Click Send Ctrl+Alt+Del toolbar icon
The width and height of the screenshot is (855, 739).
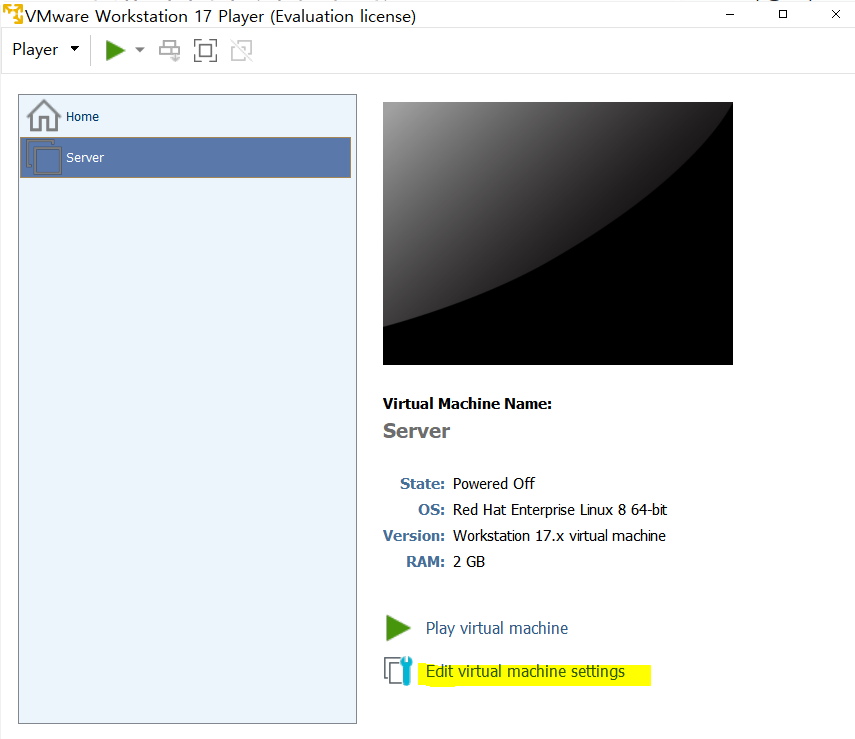coord(170,50)
